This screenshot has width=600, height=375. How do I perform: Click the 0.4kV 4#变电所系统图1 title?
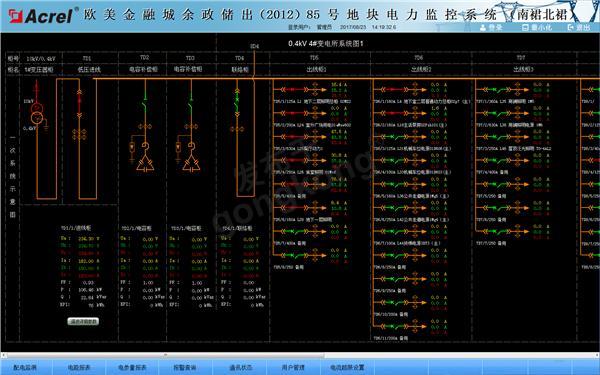[326, 44]
